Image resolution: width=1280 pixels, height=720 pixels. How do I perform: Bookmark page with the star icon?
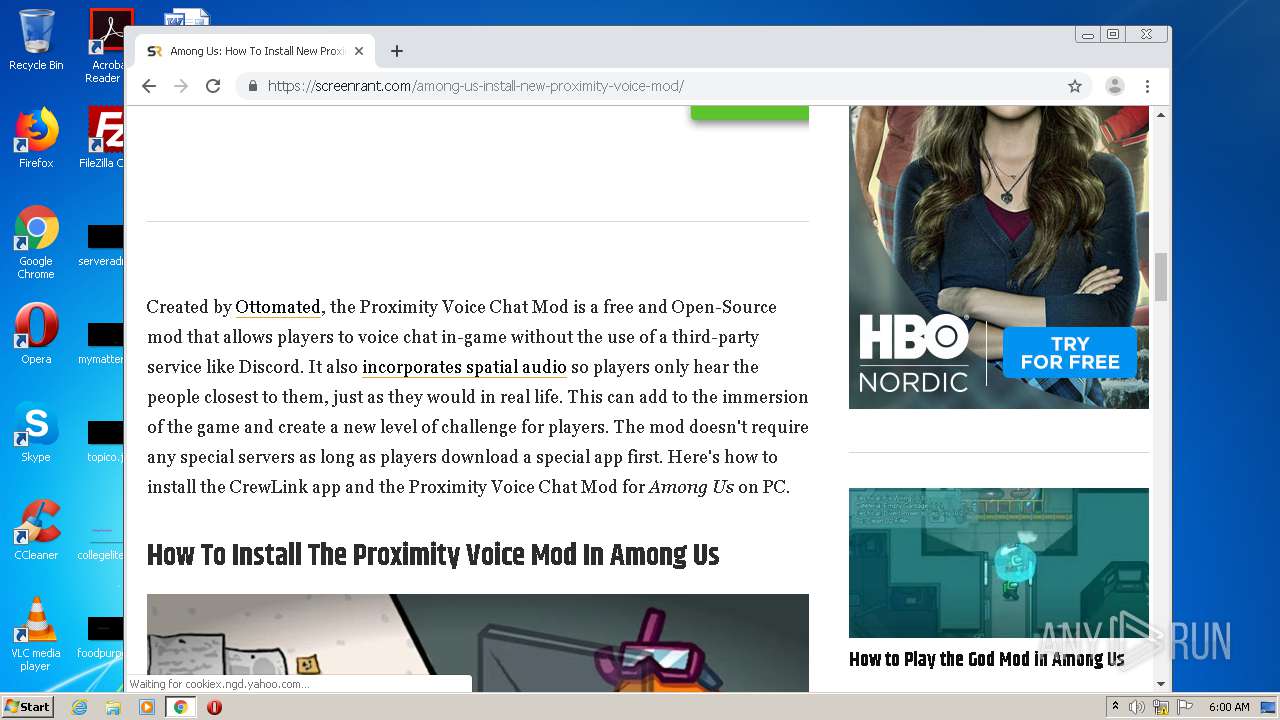click(x=1075, y=86)
